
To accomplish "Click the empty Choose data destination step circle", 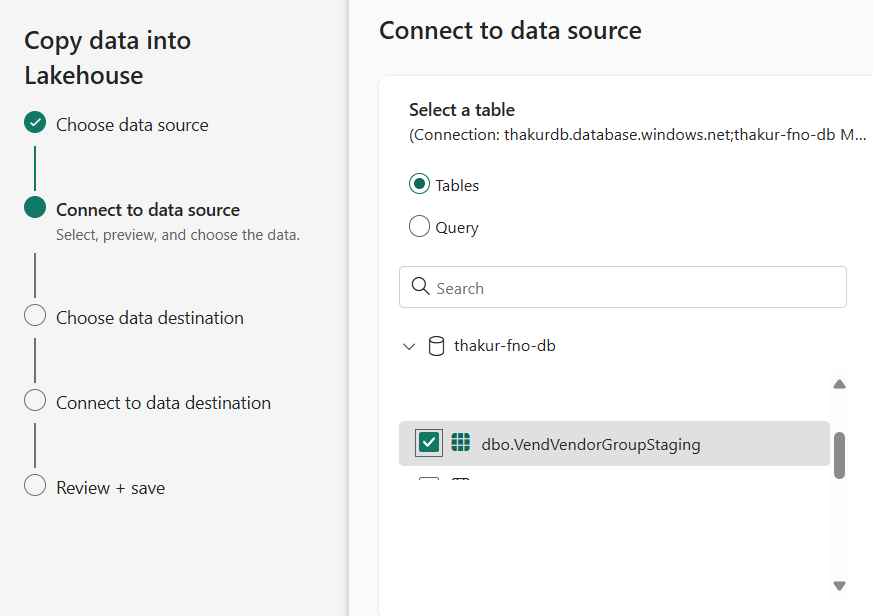I will 35,316.
